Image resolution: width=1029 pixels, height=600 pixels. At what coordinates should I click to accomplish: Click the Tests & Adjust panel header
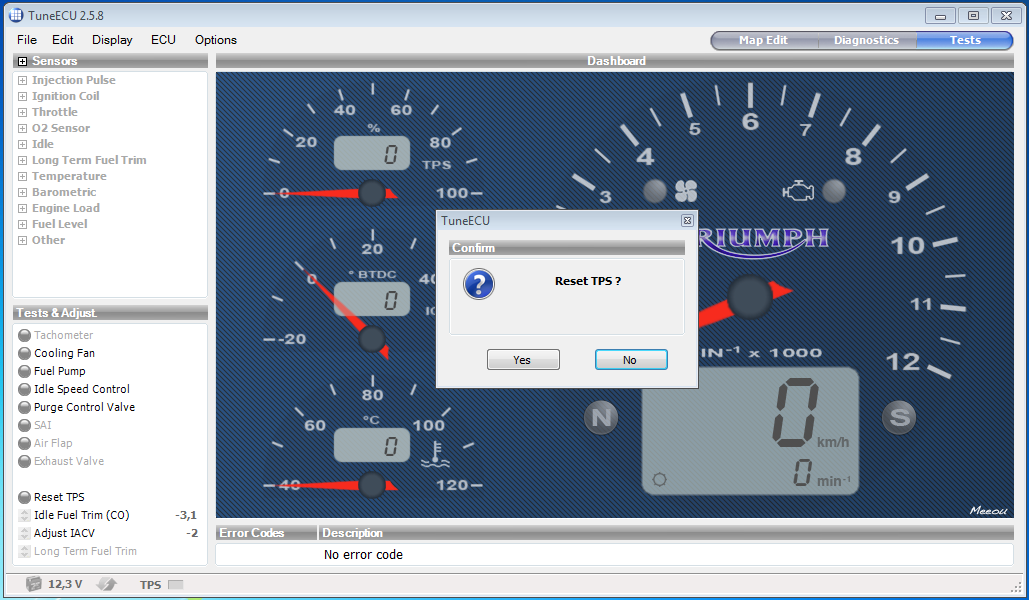pyautogui.click(x=110, y=313)
